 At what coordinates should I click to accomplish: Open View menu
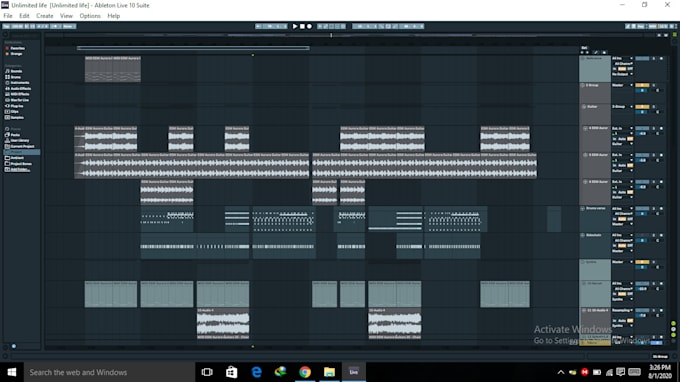pyautogui.click(x=66, y=16)
